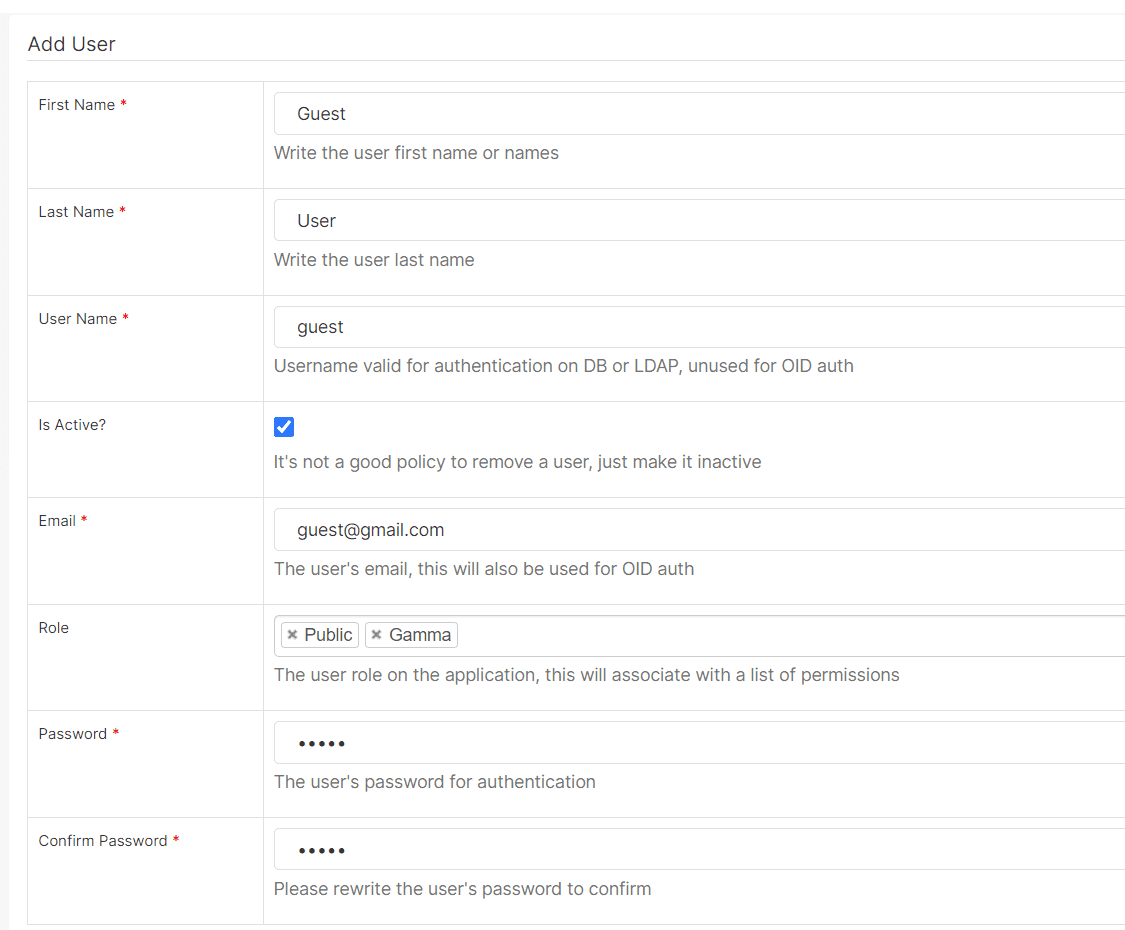Click the Confirm Password input field
This screenshot has height=930, width=1125.
[600, 849]
